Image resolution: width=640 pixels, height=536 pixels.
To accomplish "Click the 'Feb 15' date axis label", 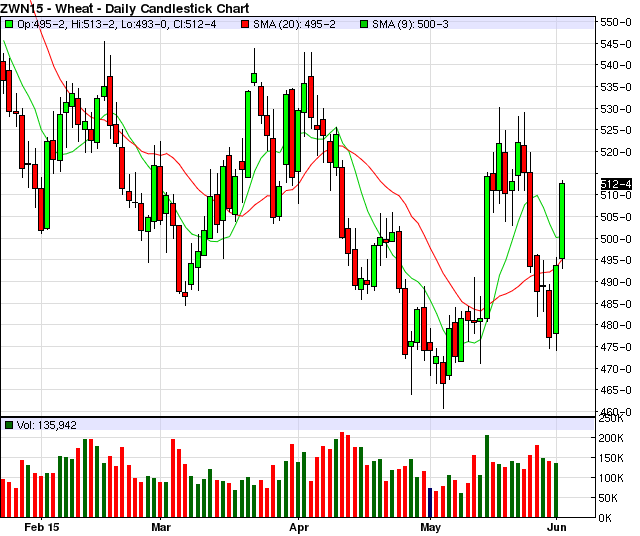I will (x=42, y=527).
